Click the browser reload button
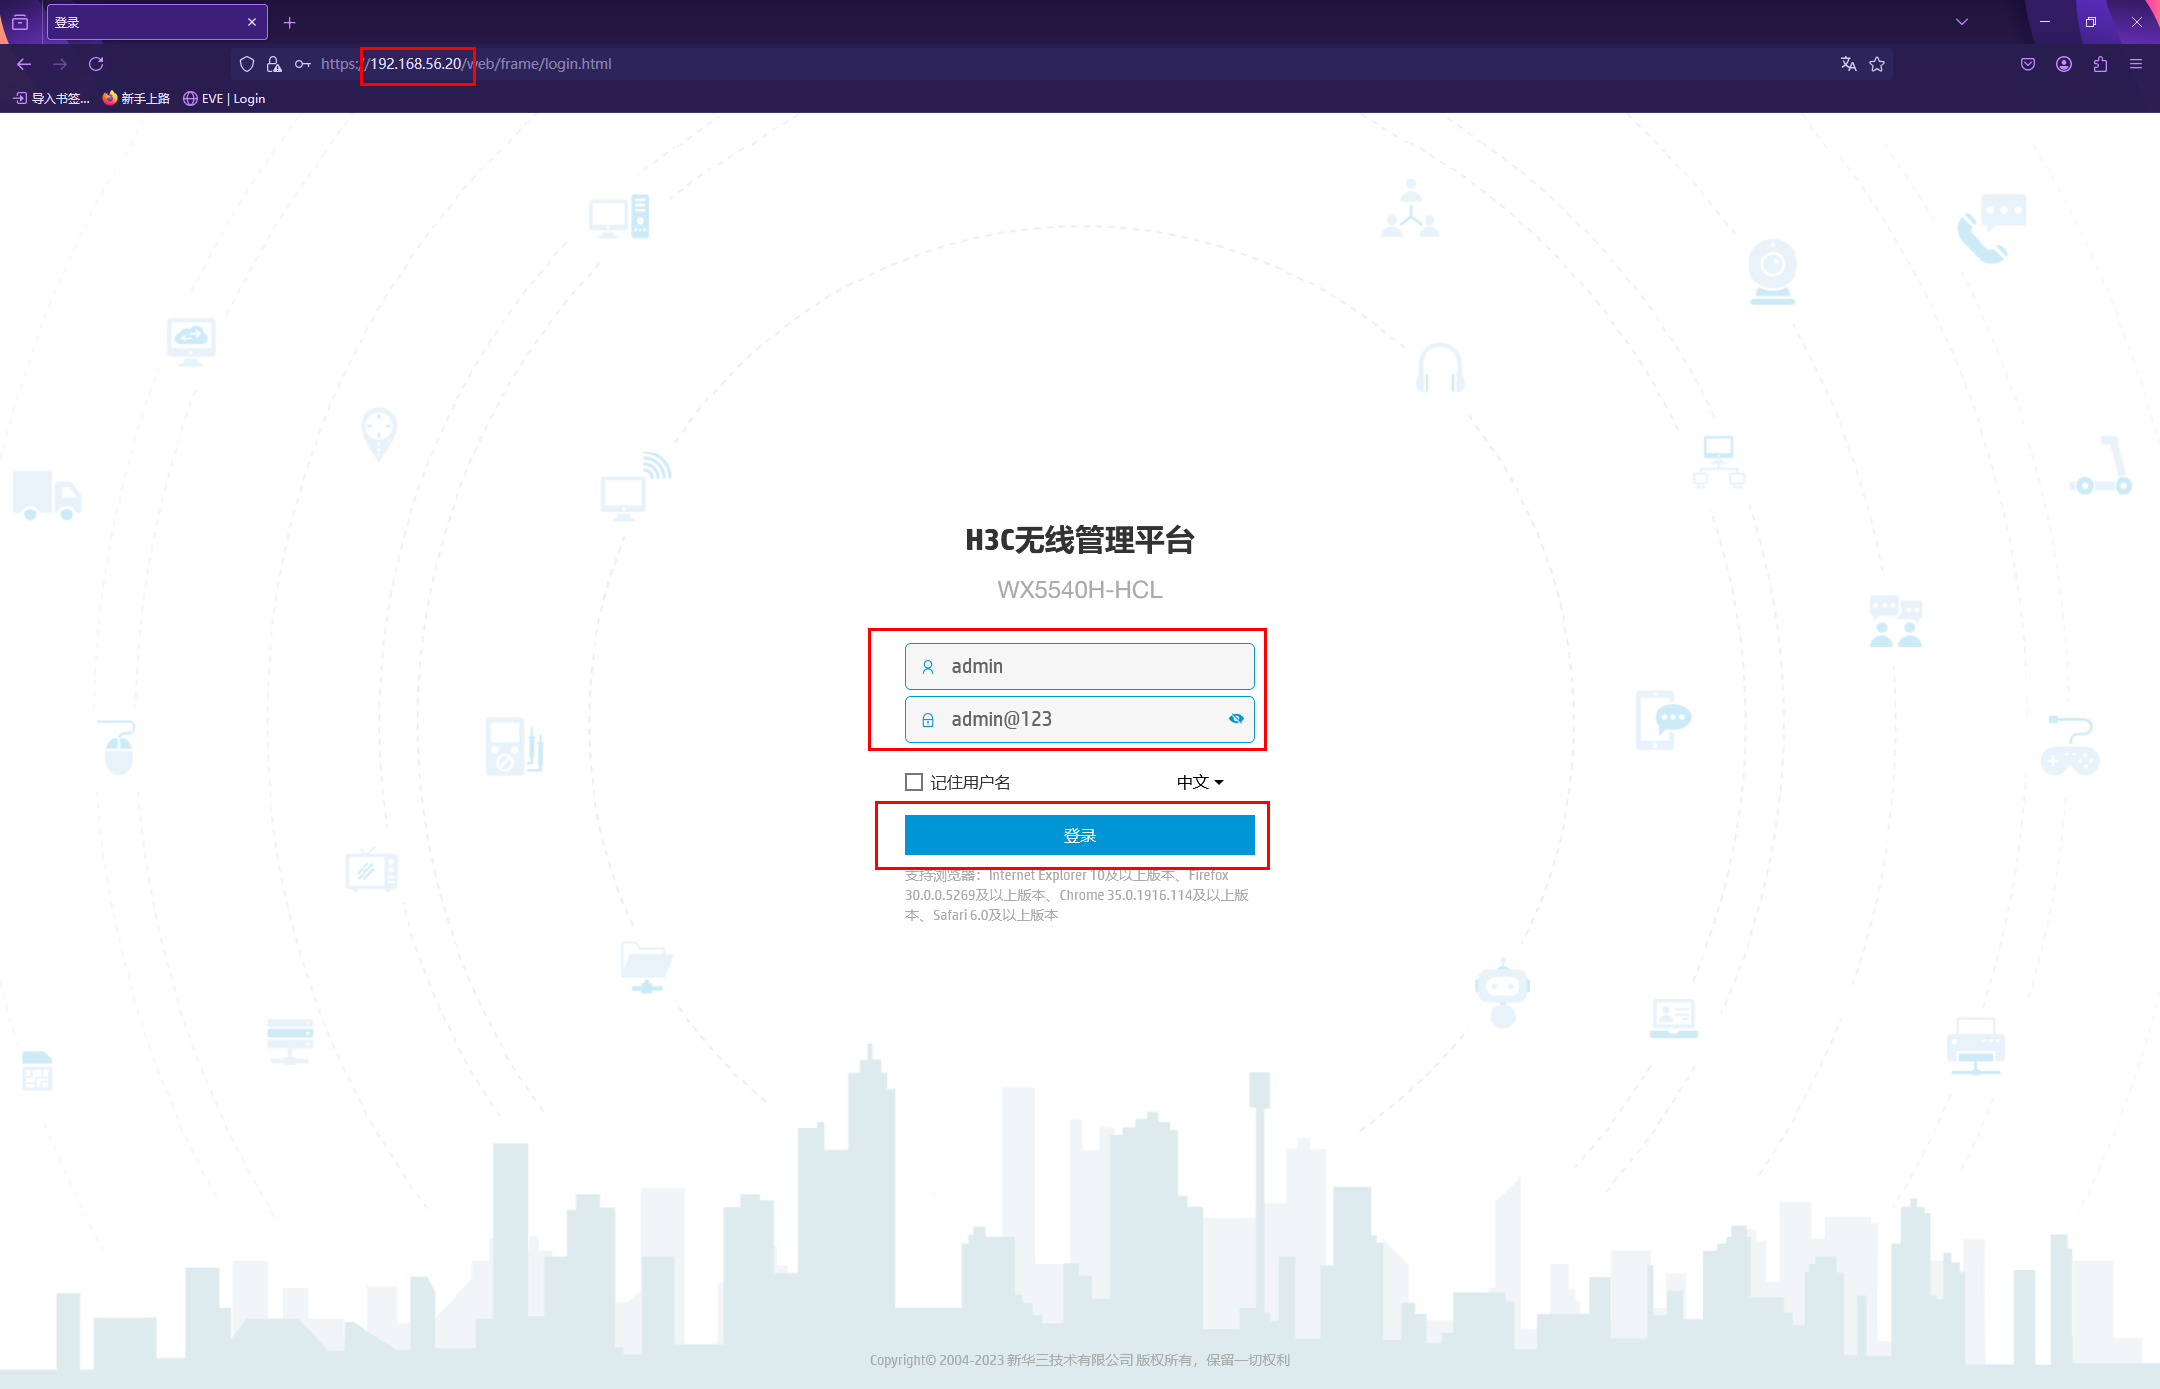Image resolution: width=2160 pixels, height=1389 pixels. [x=96, y=64]
